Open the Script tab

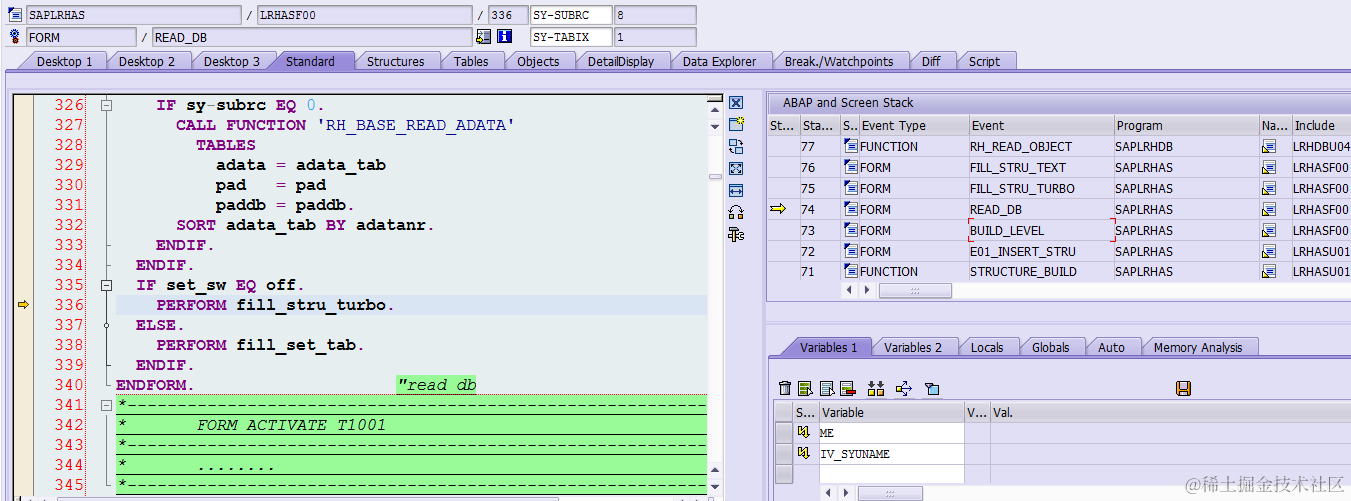point(984,62)
